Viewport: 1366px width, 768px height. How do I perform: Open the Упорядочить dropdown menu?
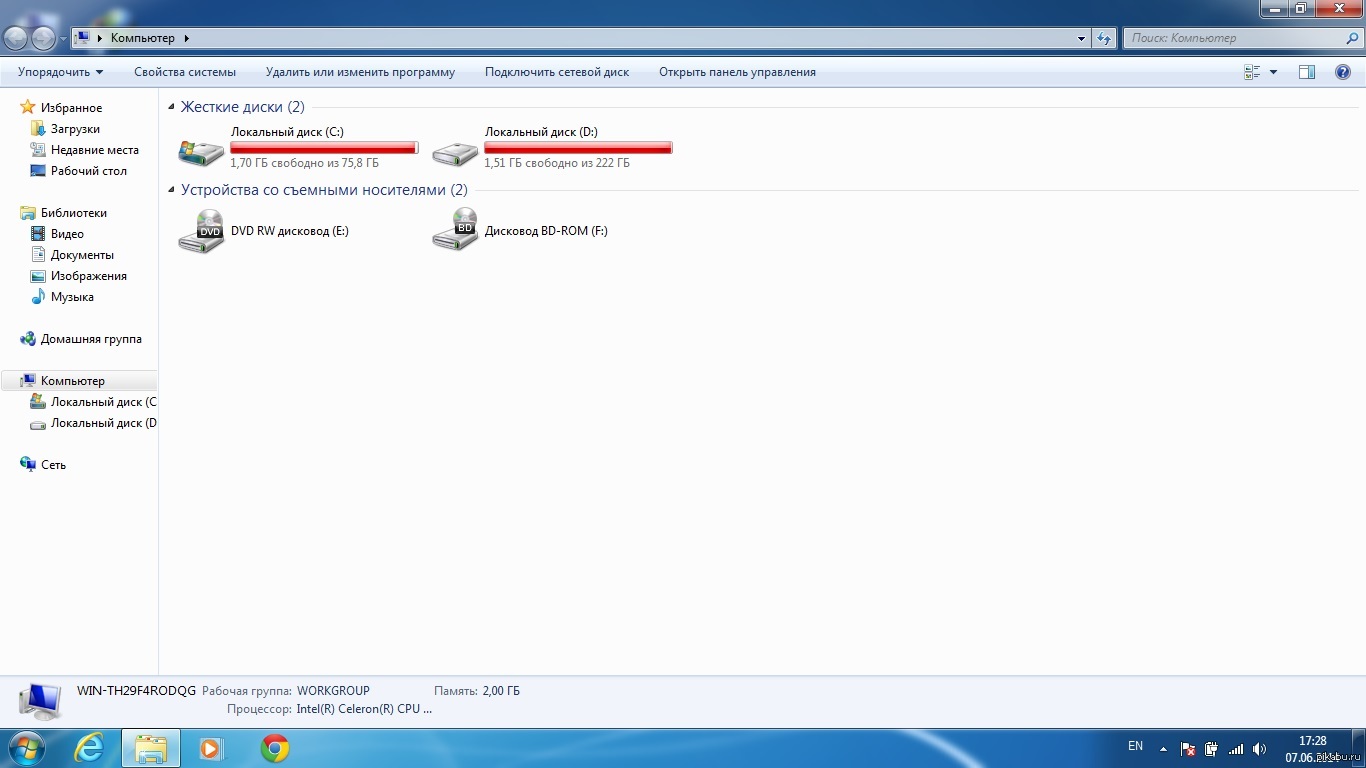click(x=60, y=72)
